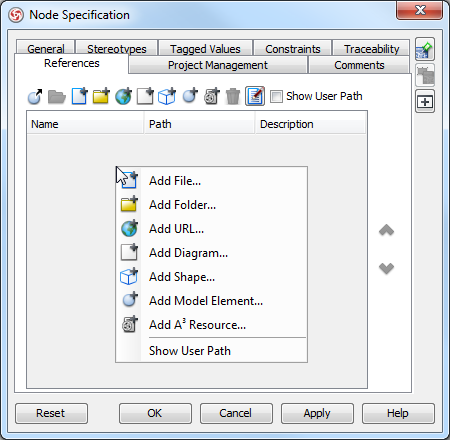Viewport: 450px width, 440px height.
Task: Click the Reset button
Action: click(51, 413)
